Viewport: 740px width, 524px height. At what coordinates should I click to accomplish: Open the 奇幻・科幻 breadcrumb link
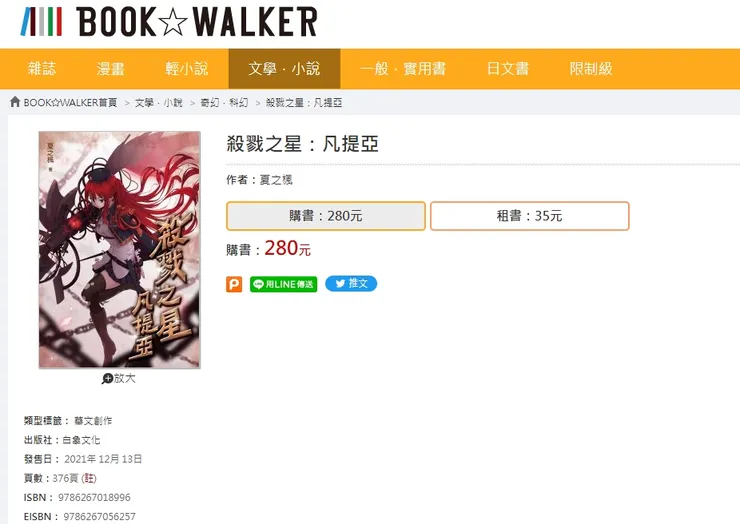tap(224, 102)
